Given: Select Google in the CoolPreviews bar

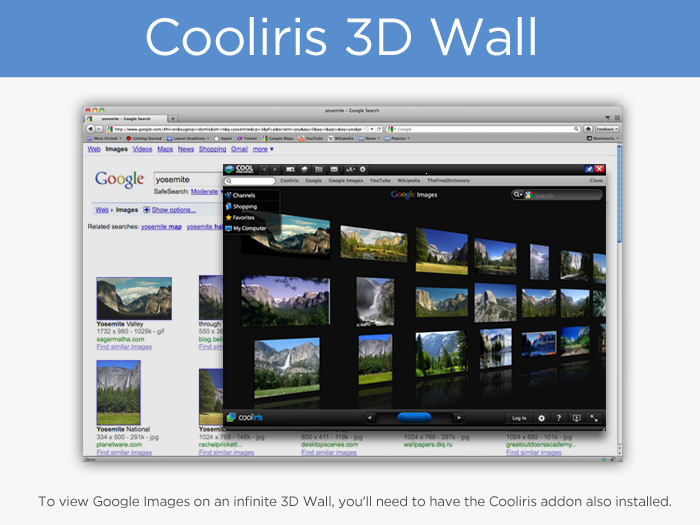Looking at the screenshot, I should click(x=313, y=181).
